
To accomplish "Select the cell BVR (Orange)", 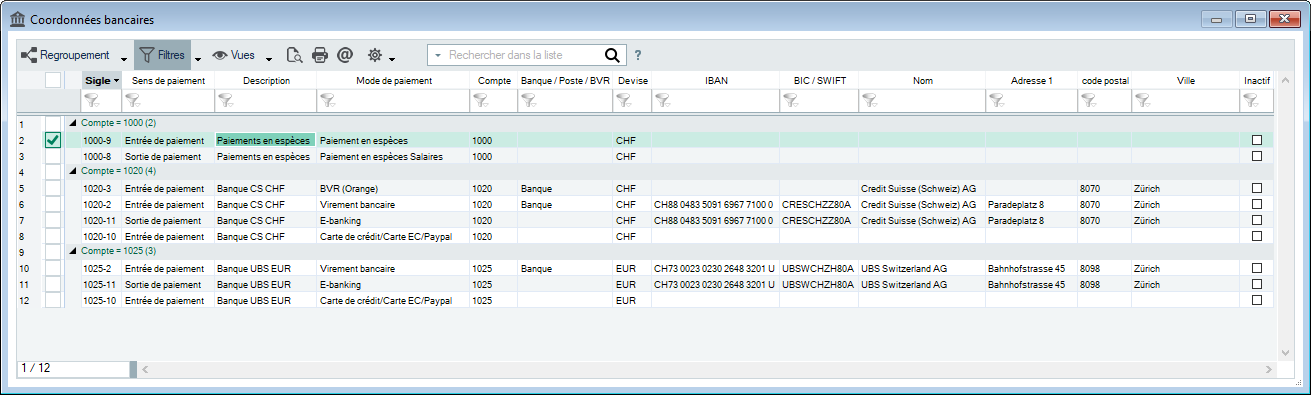I will click(393, 188).
